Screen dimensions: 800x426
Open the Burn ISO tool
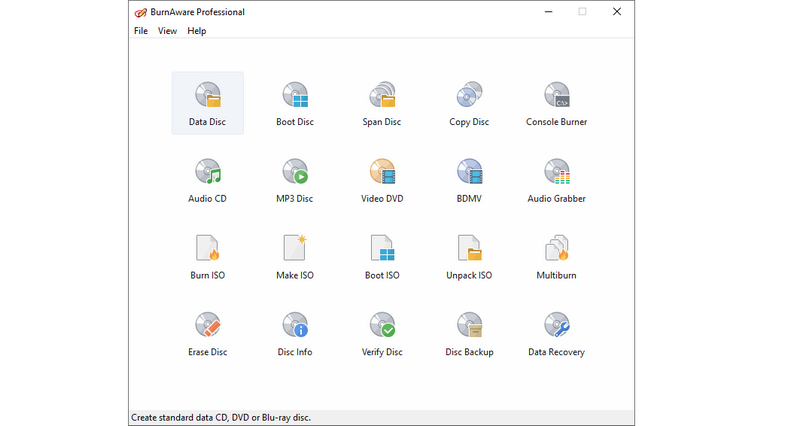coord(208,257)
